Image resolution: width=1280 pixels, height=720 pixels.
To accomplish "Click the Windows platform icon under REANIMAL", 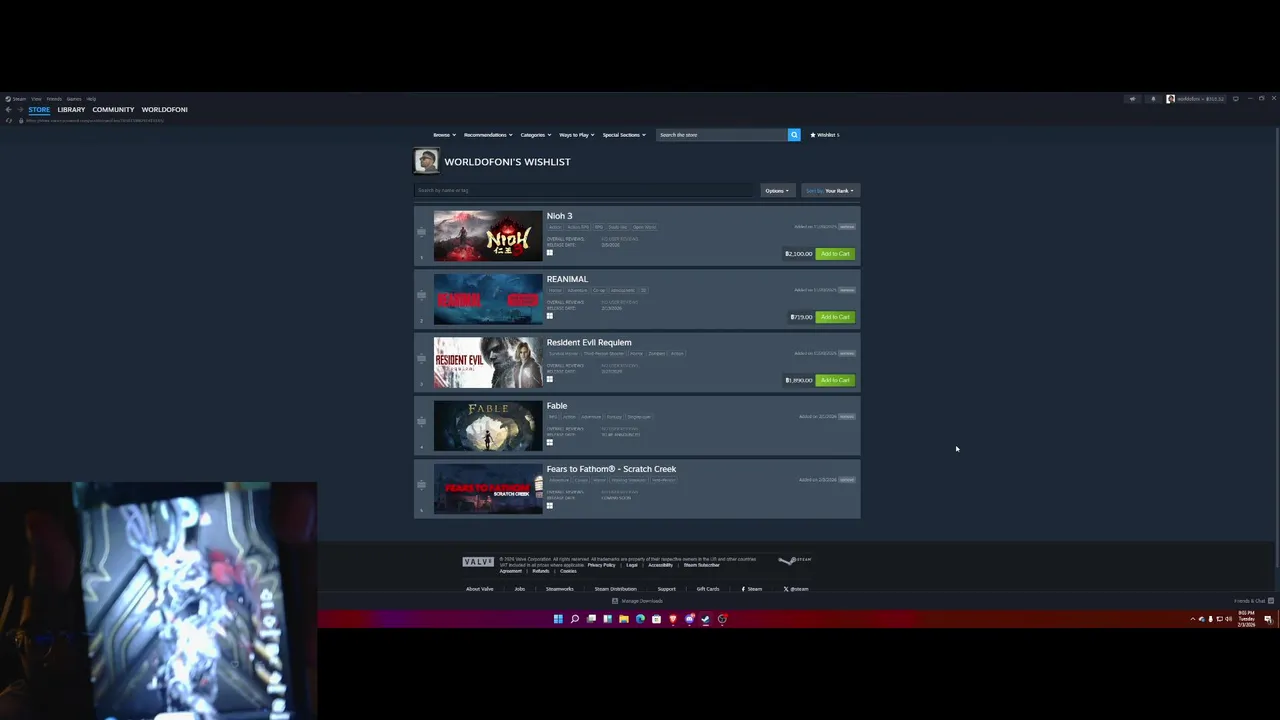I will pyautogui.click(x=549, y=316).
